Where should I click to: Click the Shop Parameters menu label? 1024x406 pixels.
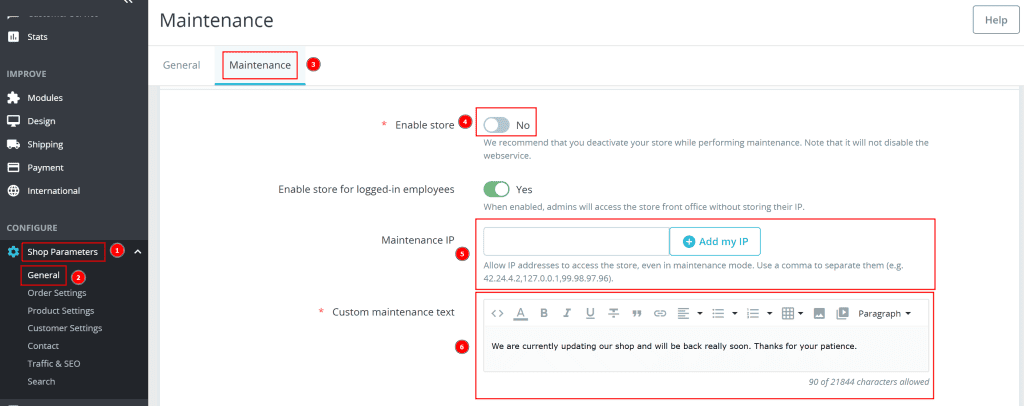pyautogui.click(x=63, y=251)
